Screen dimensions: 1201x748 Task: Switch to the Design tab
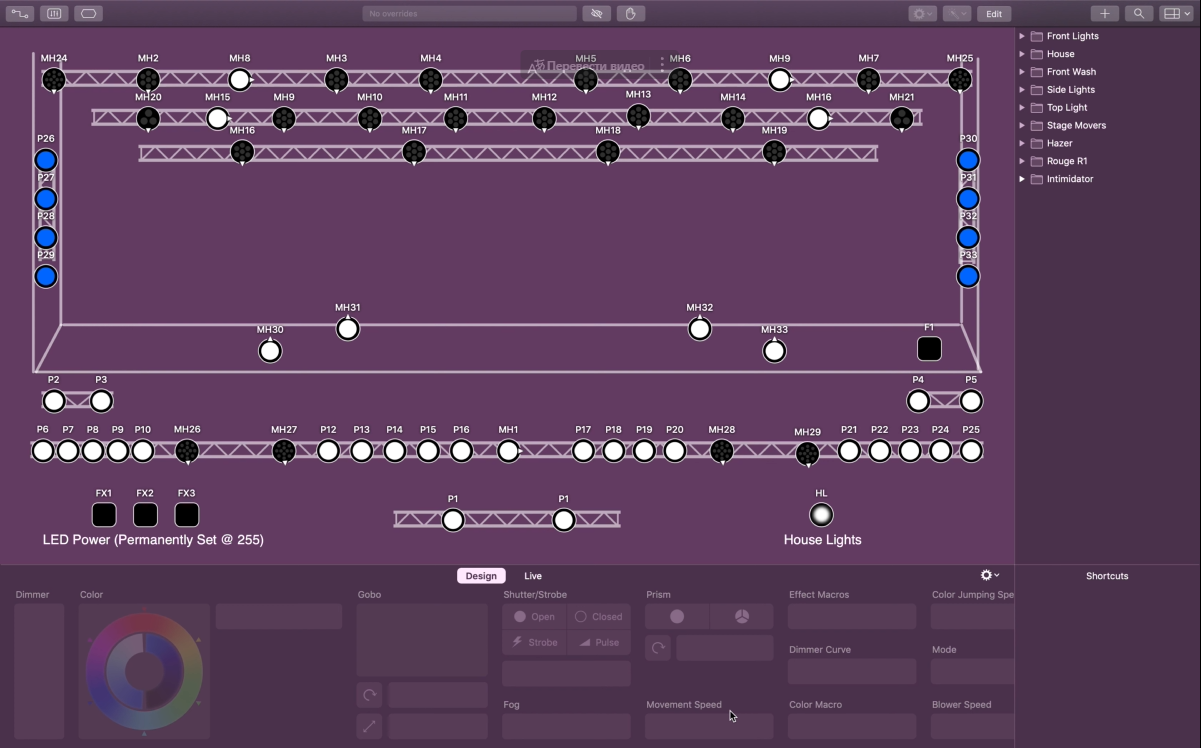tap(481, 576)
